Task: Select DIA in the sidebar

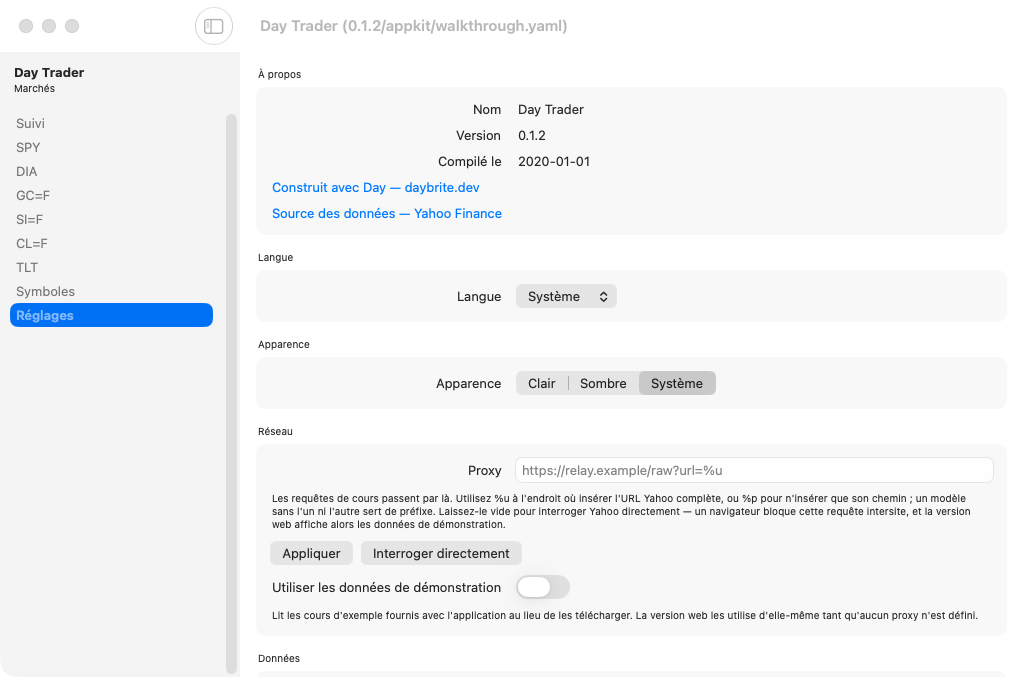Action: [111, 172]
